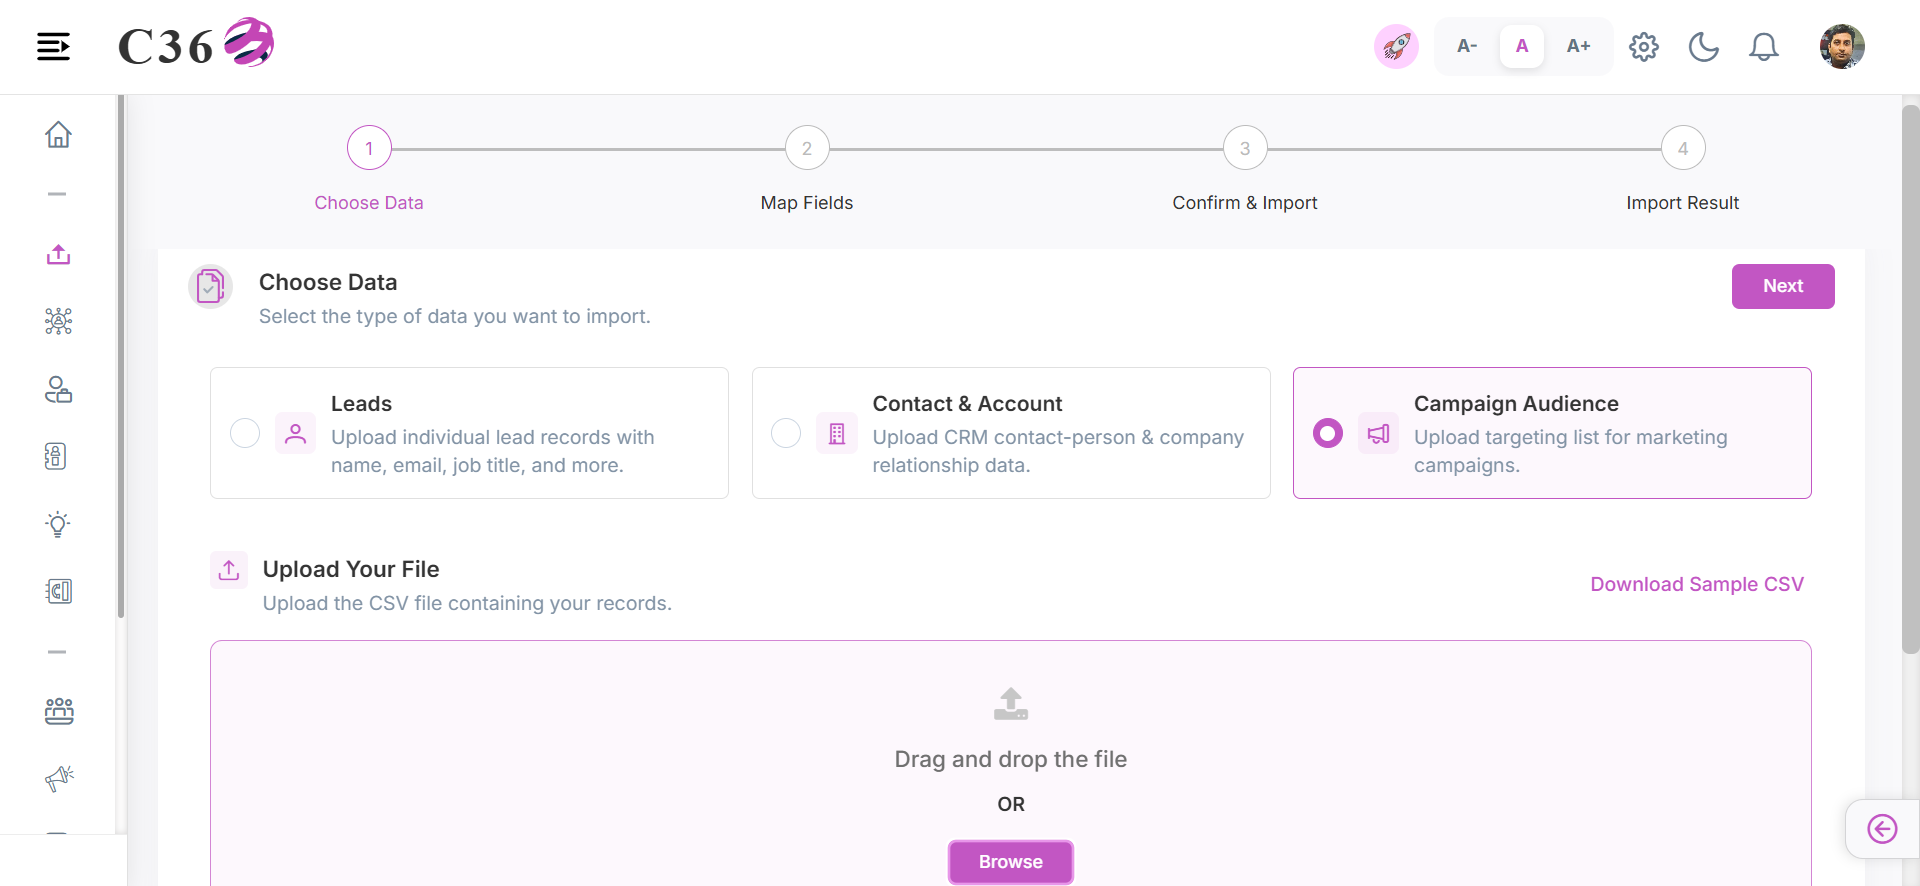Click the Campaign Audience megaphone icon
The image size is (1920, 886).
click(1378, 433)
